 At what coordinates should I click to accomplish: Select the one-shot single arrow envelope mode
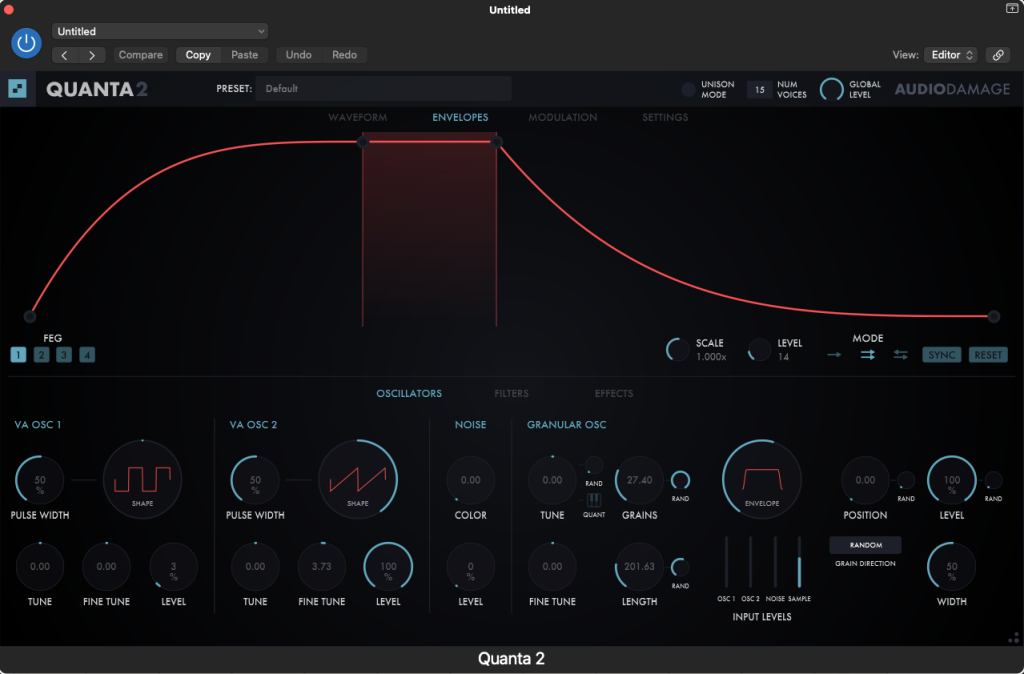point(834,355)
